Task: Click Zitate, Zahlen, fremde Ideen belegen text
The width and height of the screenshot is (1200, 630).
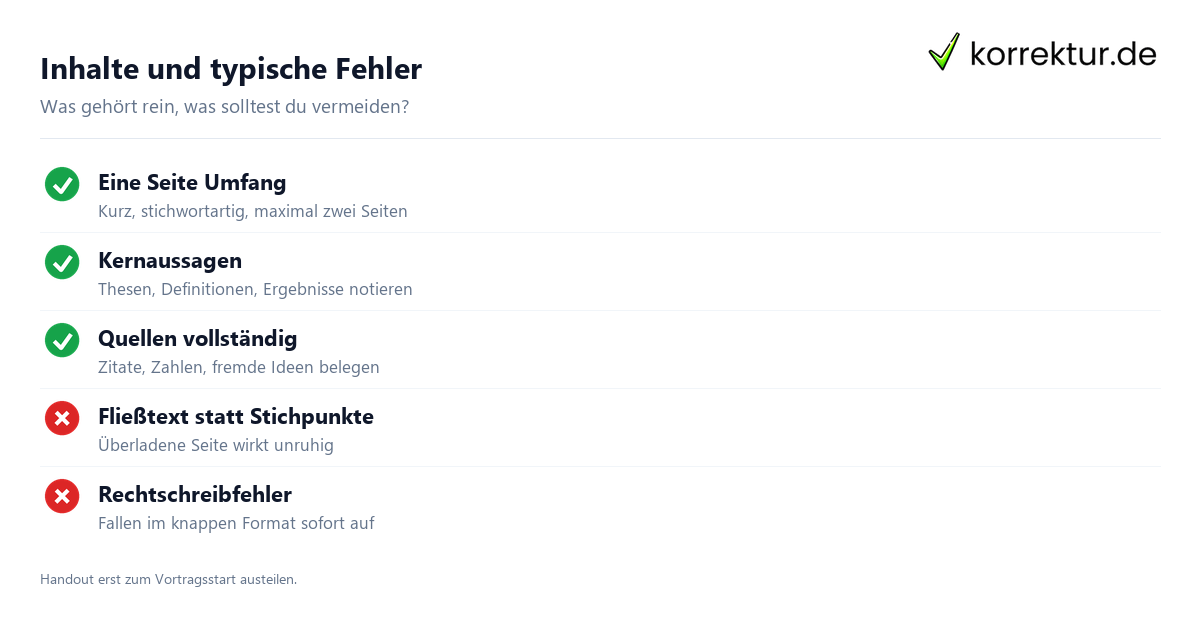Action: (239, 368)
